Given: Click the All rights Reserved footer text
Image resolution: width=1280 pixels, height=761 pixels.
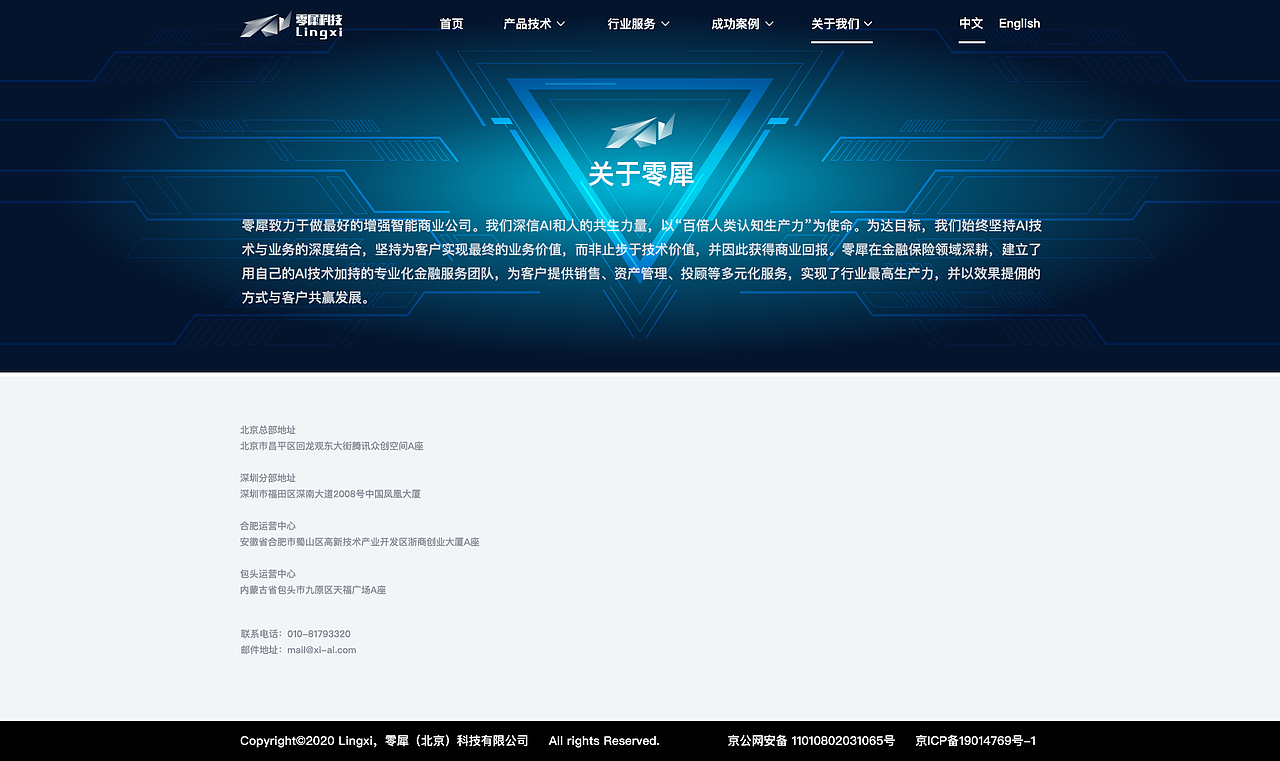Looking at the screenshot, I should [x=604, y=741].
